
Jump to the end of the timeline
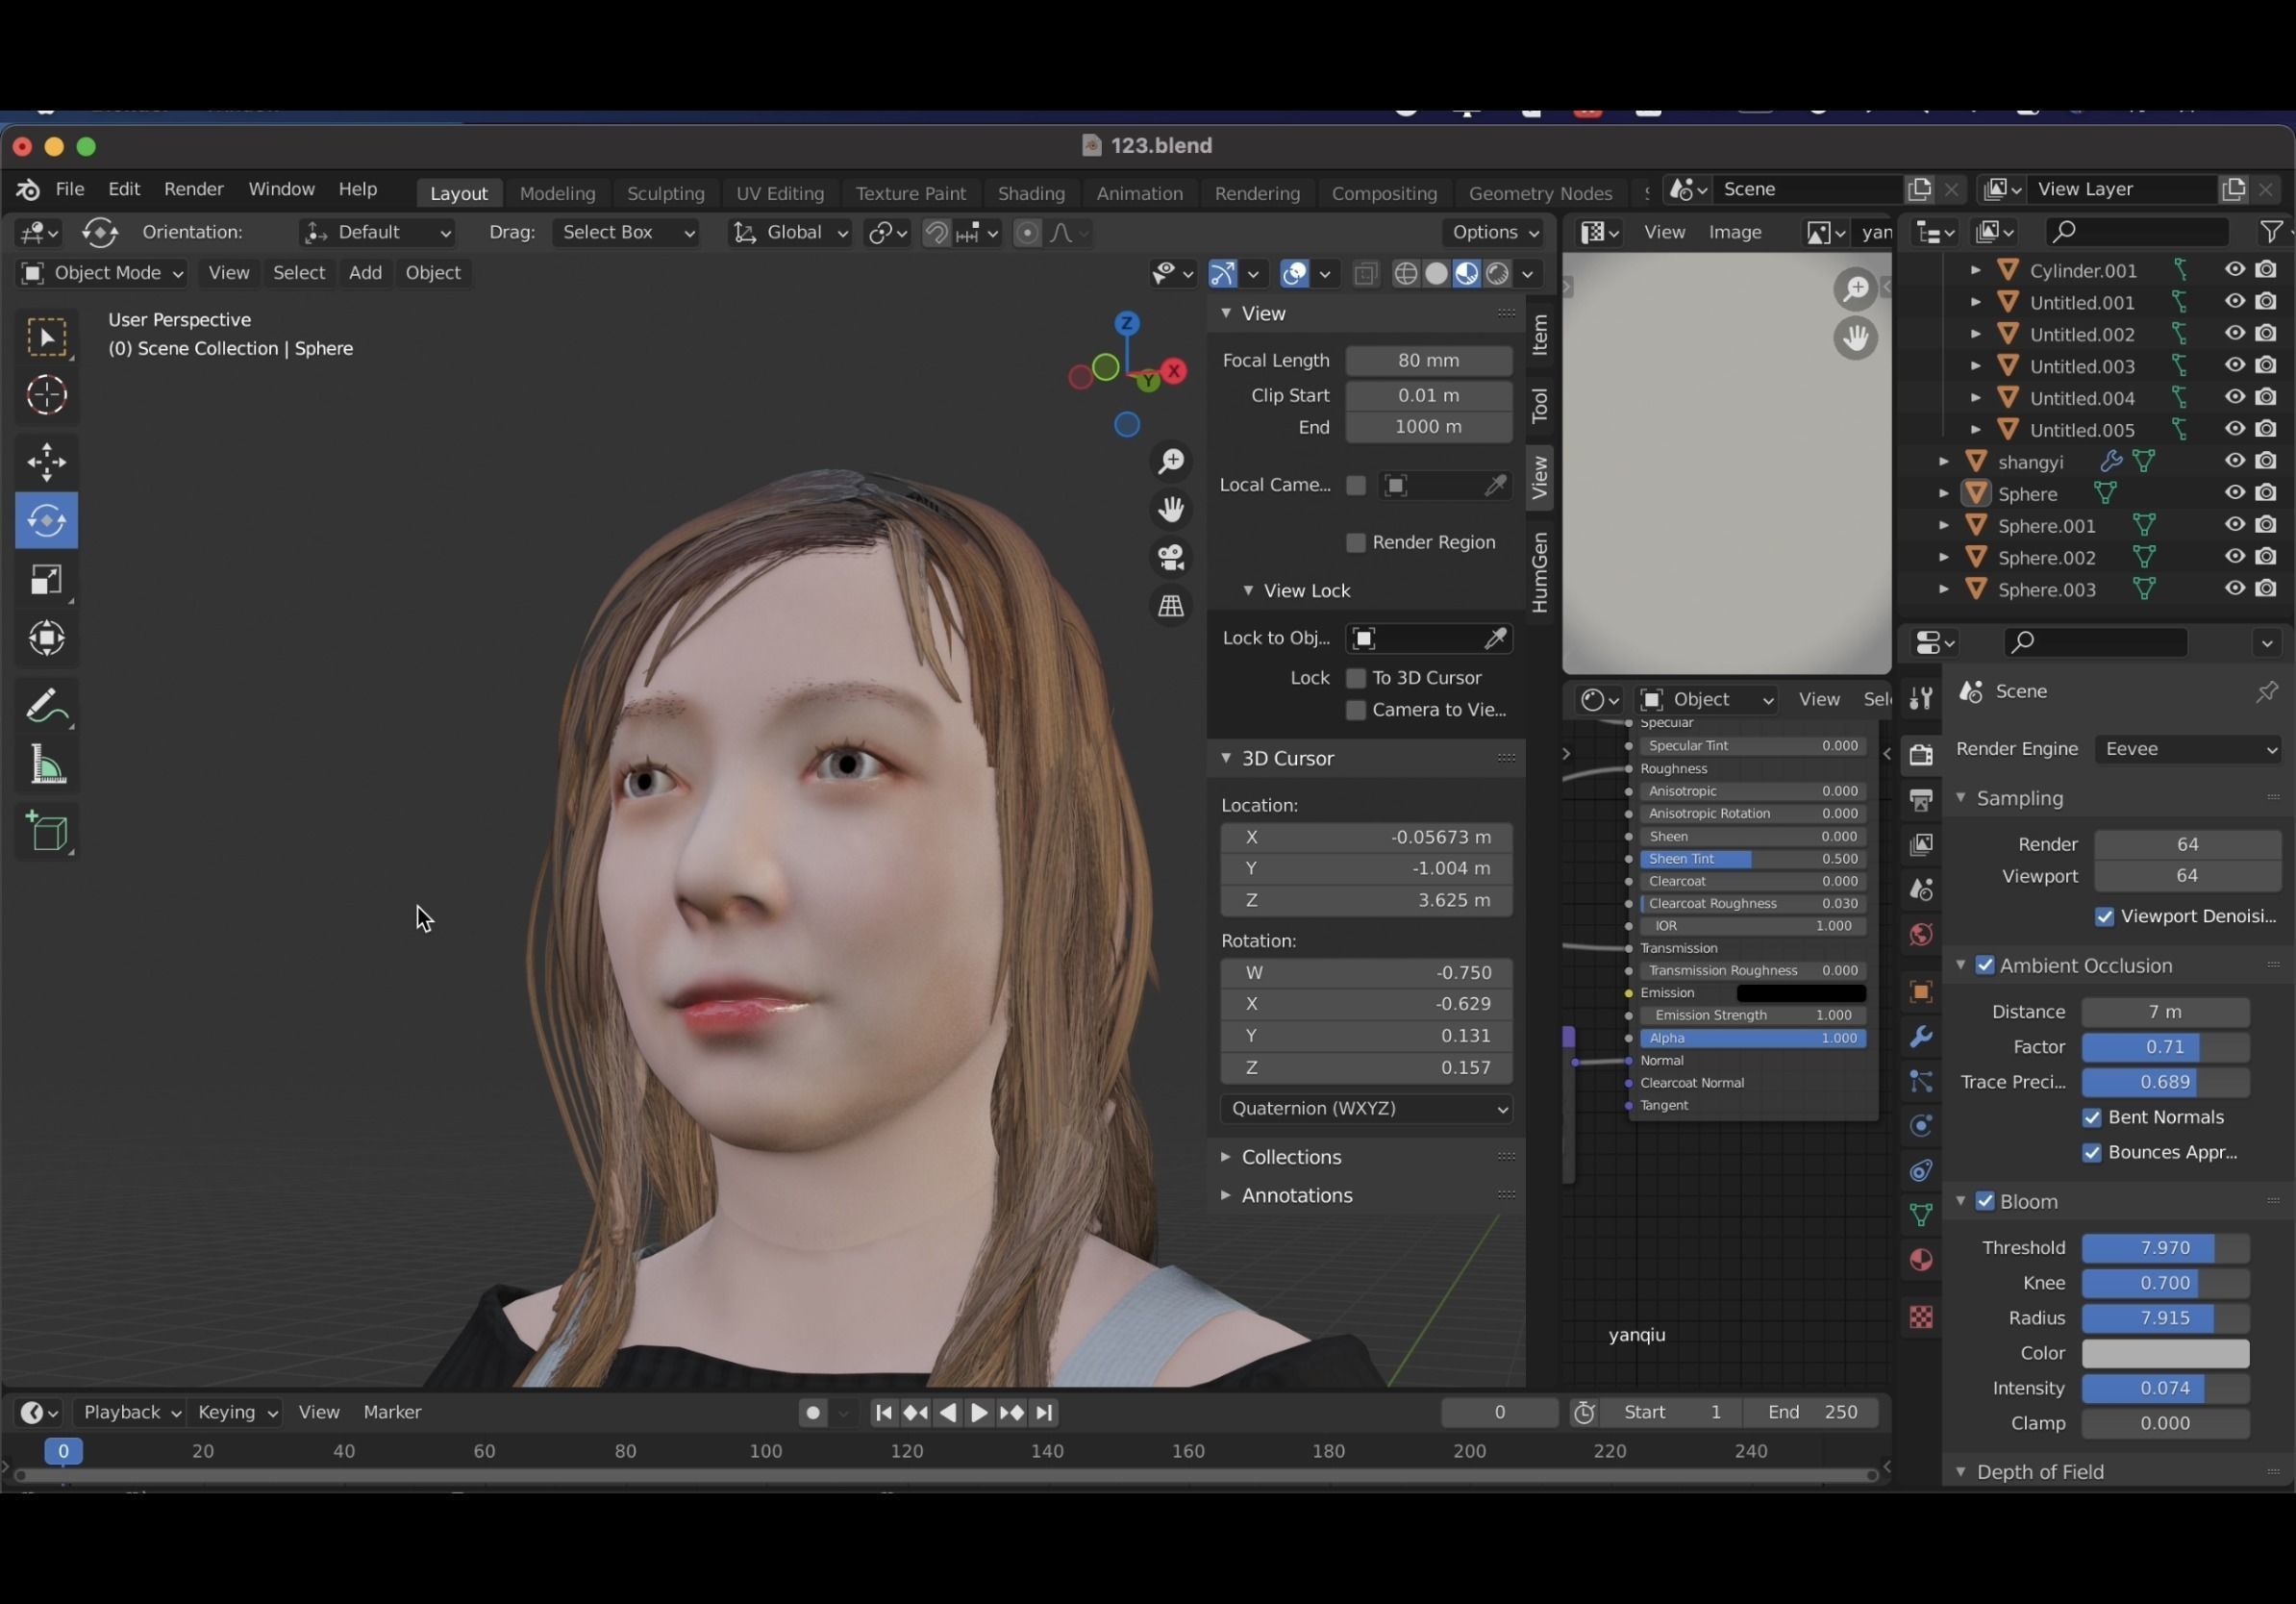[x=1043, y=1413]
